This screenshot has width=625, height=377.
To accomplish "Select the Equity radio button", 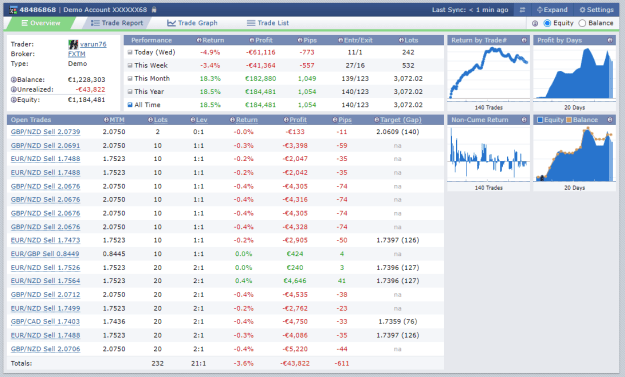I will 547,23.
